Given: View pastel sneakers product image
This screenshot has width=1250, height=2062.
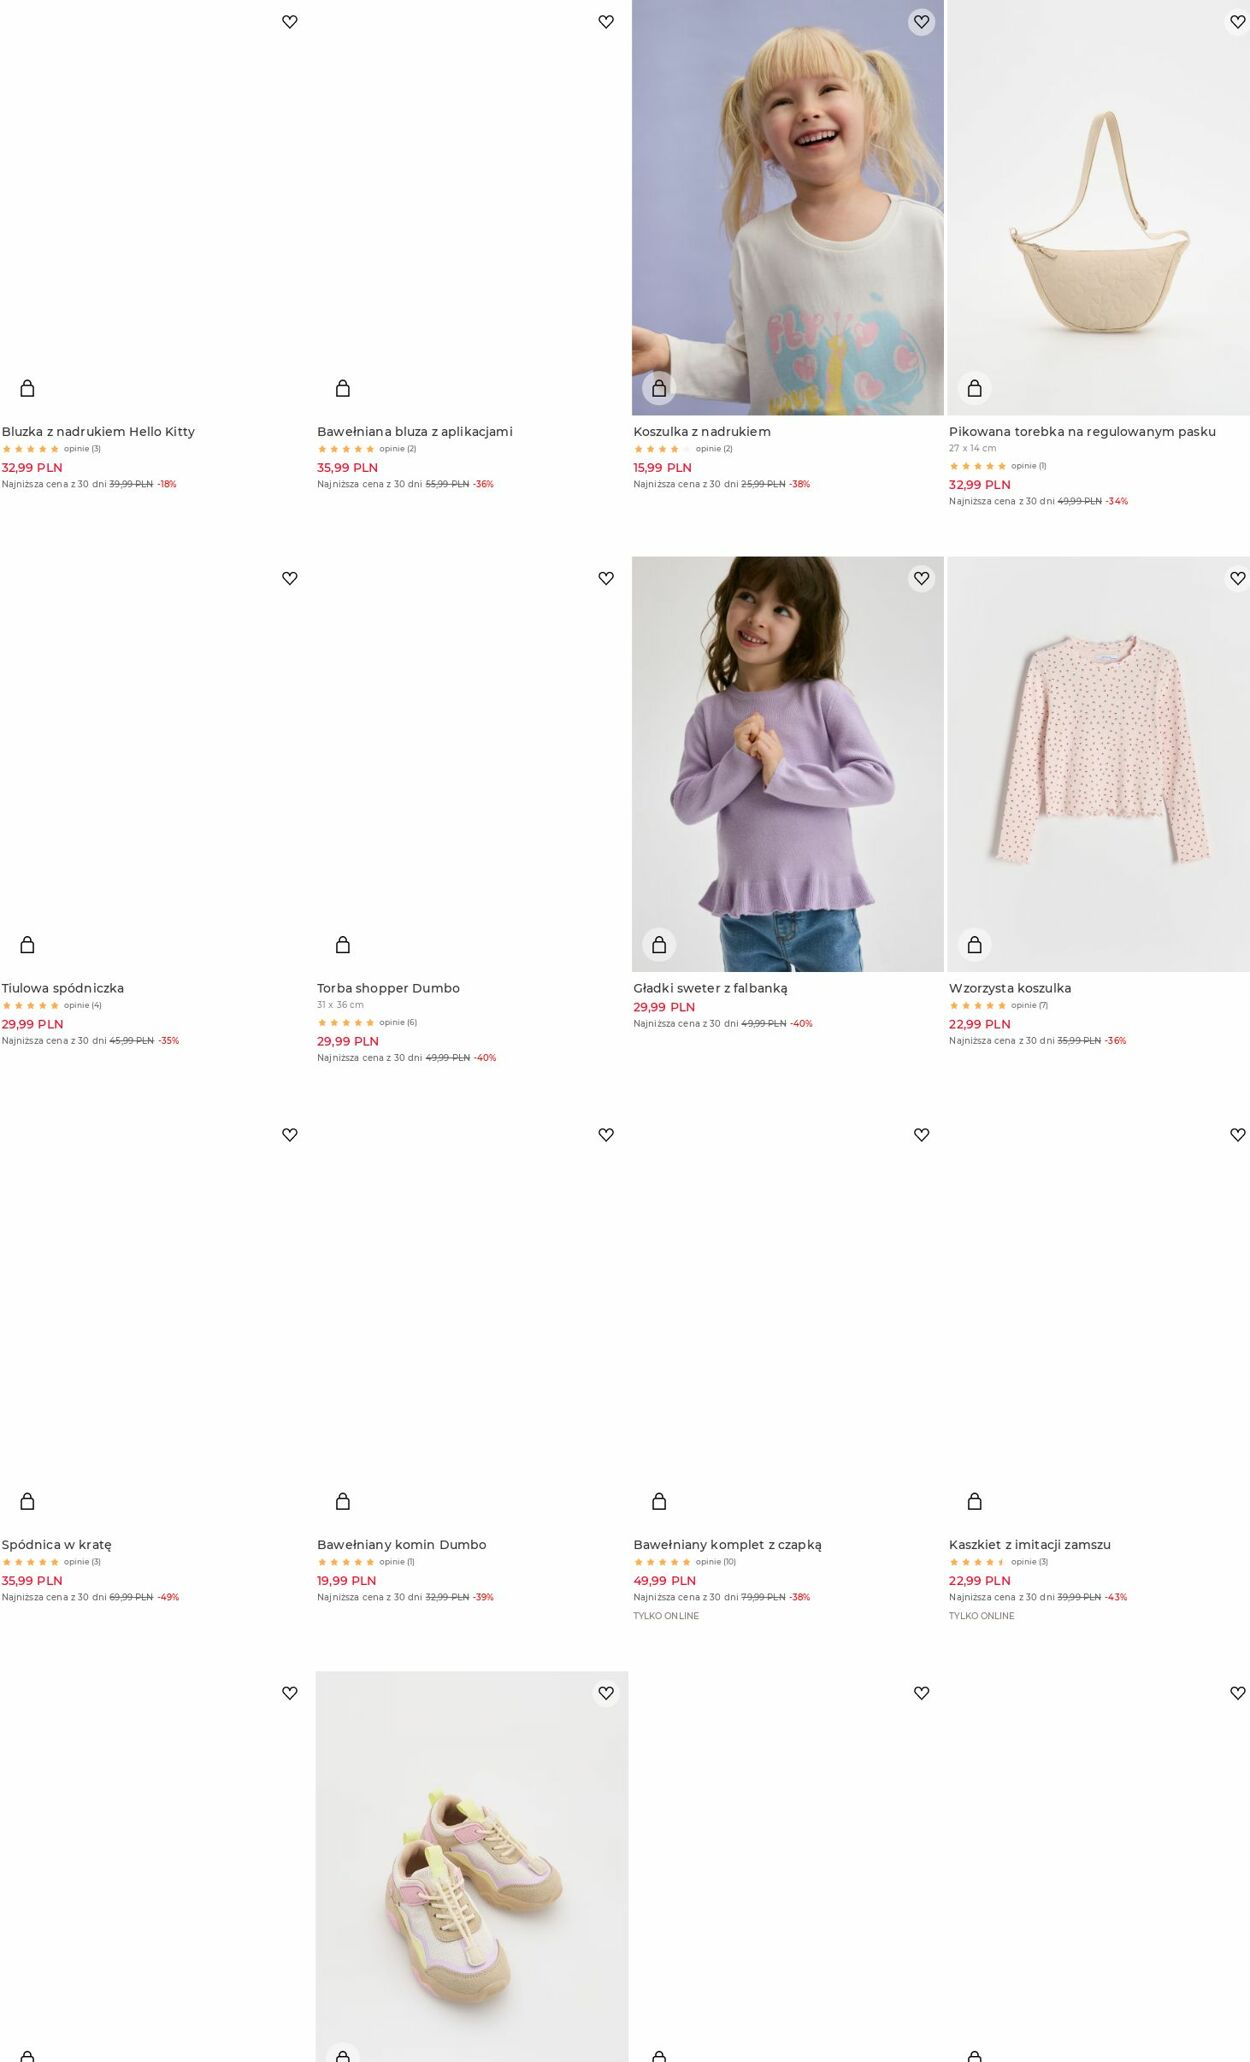Looking at the screenshot, I should click(x=472, y=1866).
